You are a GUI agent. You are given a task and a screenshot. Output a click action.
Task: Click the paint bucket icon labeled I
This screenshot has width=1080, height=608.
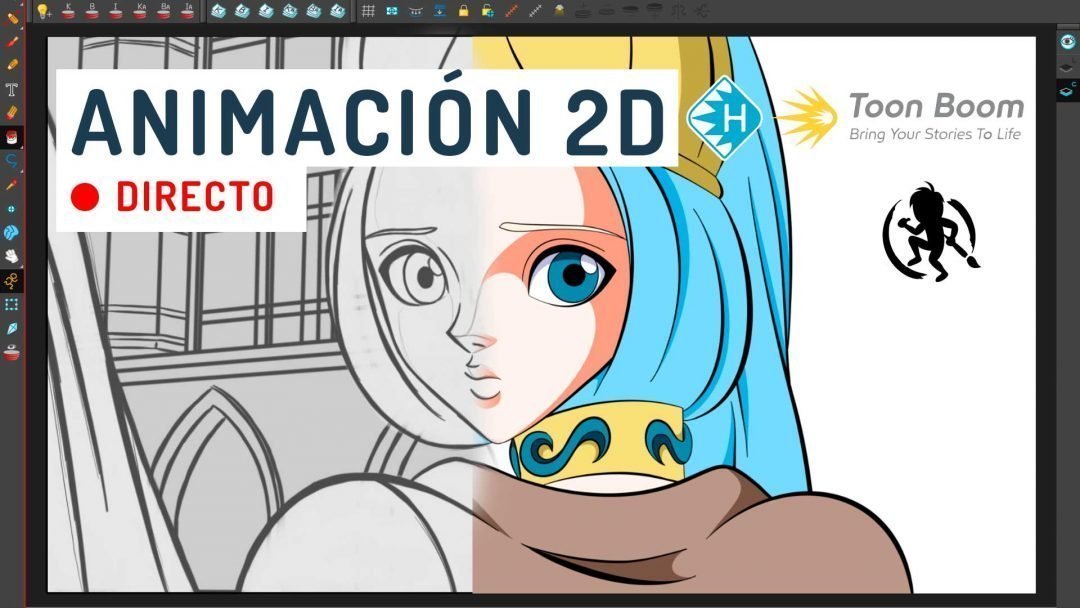116,11
